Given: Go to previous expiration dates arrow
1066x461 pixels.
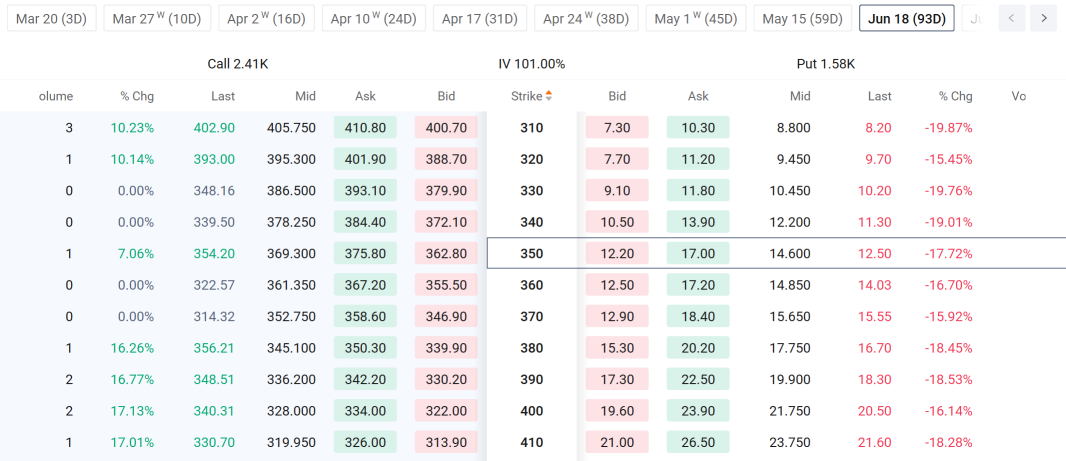Looking at the screenshot, I should point(1012,18).
